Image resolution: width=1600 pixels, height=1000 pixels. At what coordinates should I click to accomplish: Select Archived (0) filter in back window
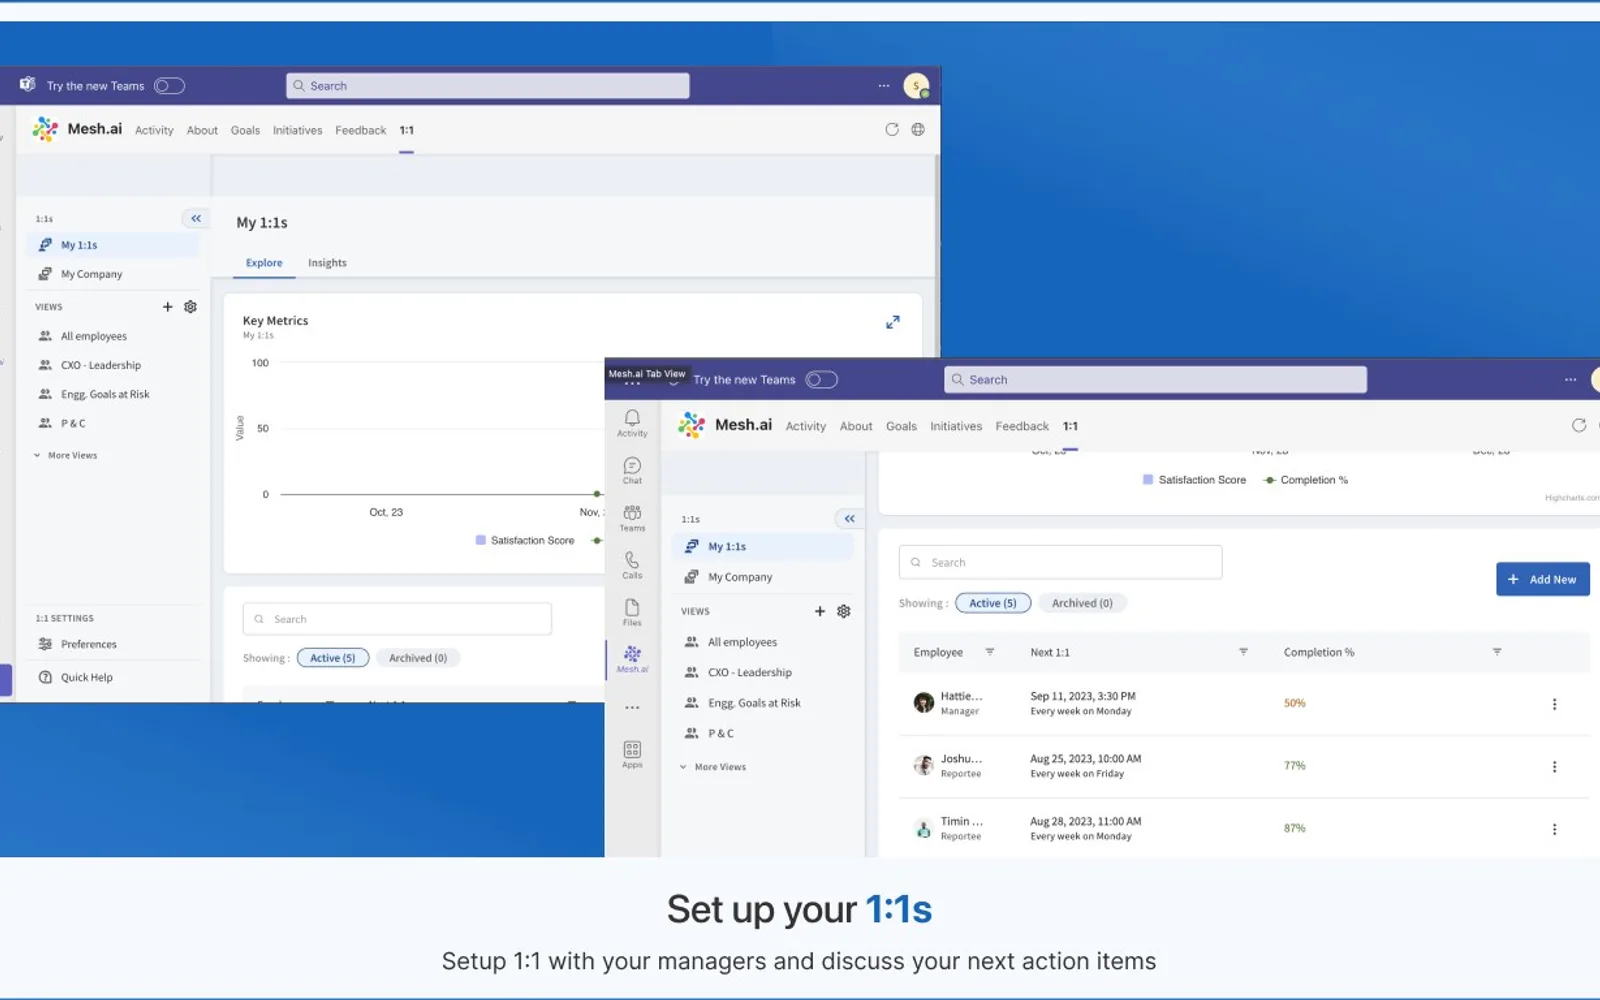[418, 658]
